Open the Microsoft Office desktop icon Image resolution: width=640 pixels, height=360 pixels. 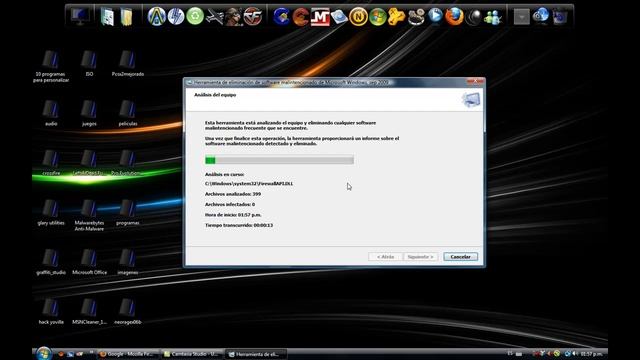pyautogui.click(x=89, y=262)
